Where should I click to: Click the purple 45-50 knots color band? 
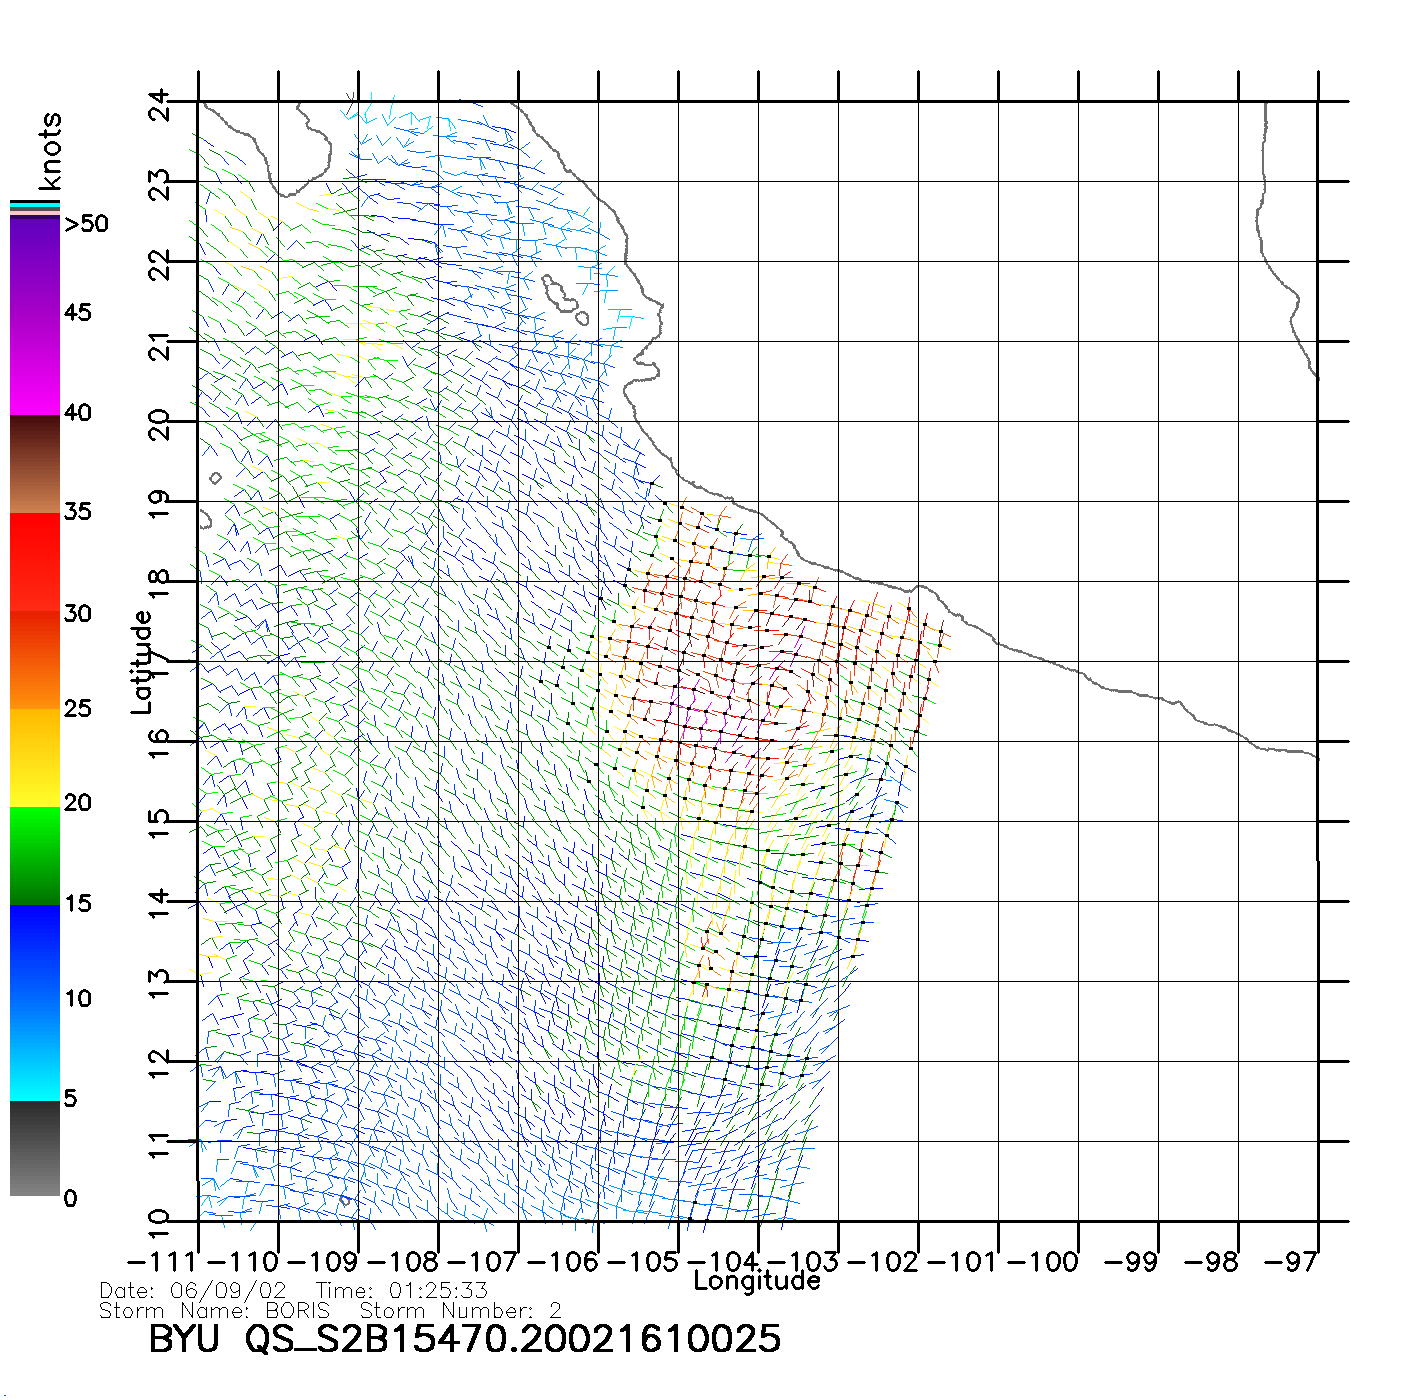point(35,265)
